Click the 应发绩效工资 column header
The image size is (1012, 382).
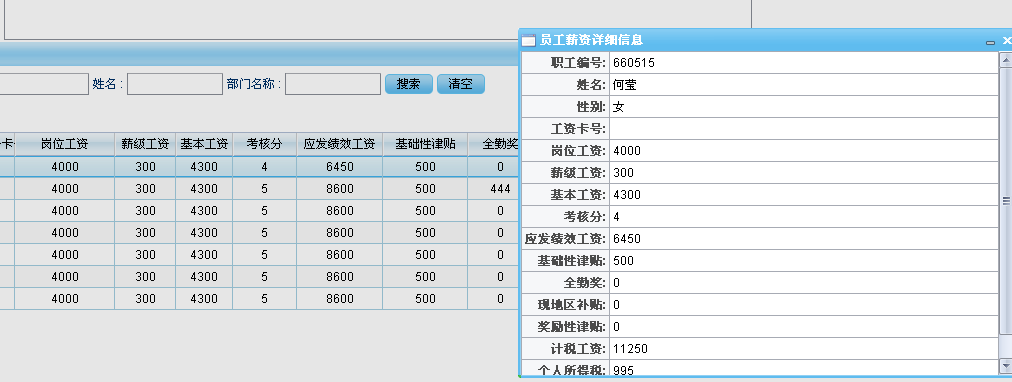(x=339, y=145)
